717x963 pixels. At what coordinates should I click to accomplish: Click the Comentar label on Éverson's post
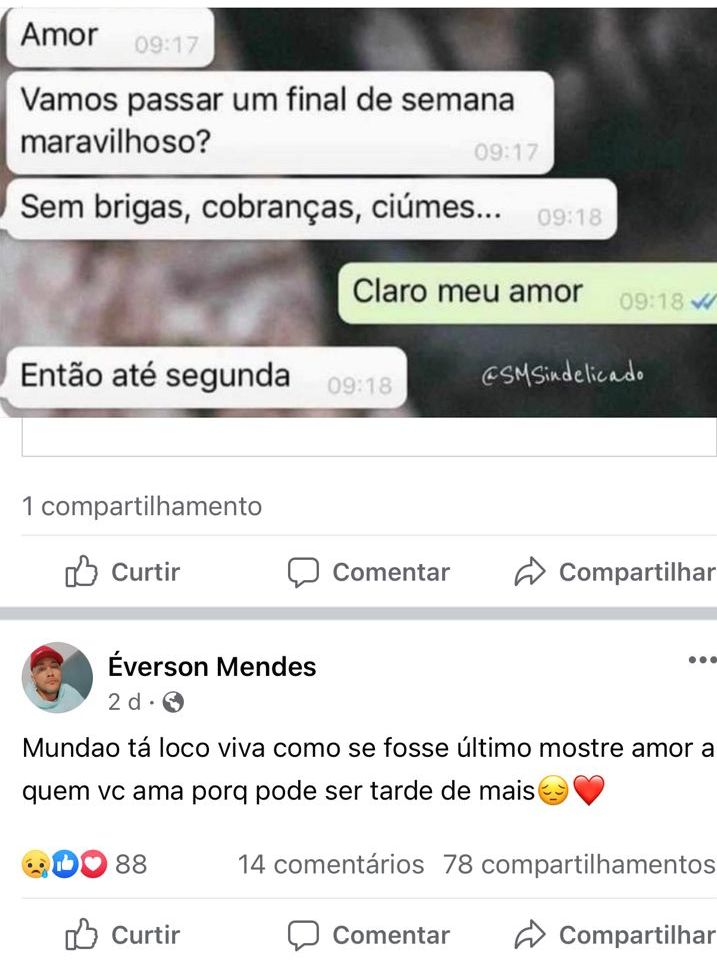(x=391, y=935)
